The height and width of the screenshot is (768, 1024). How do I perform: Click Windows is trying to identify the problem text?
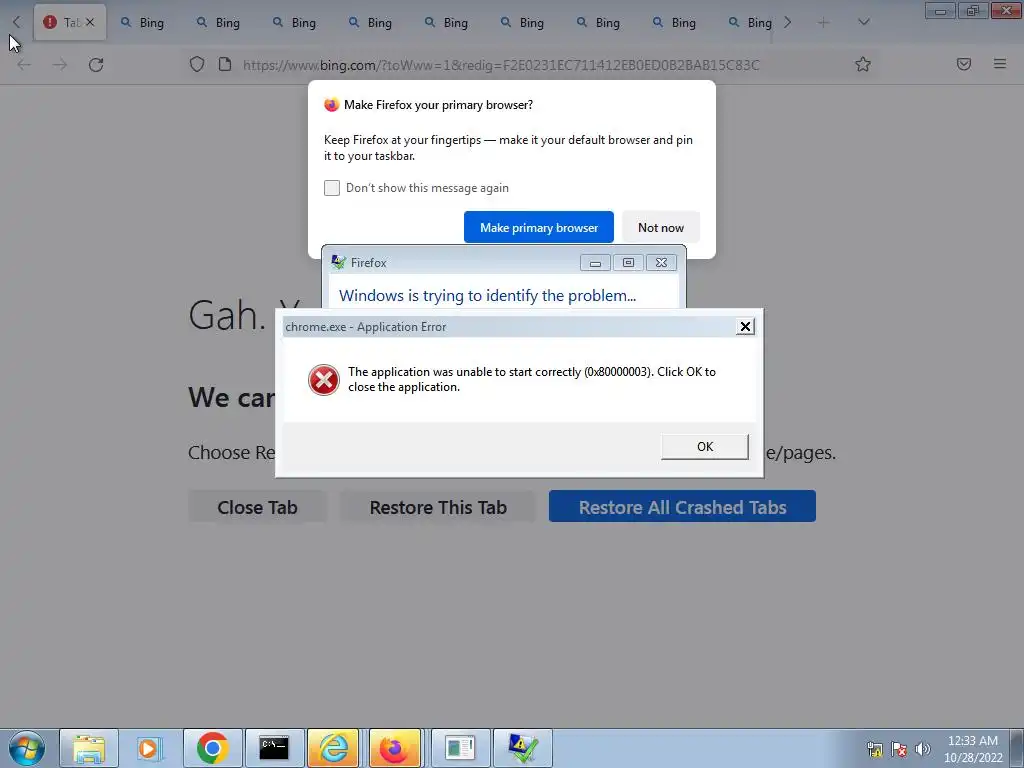487,296
